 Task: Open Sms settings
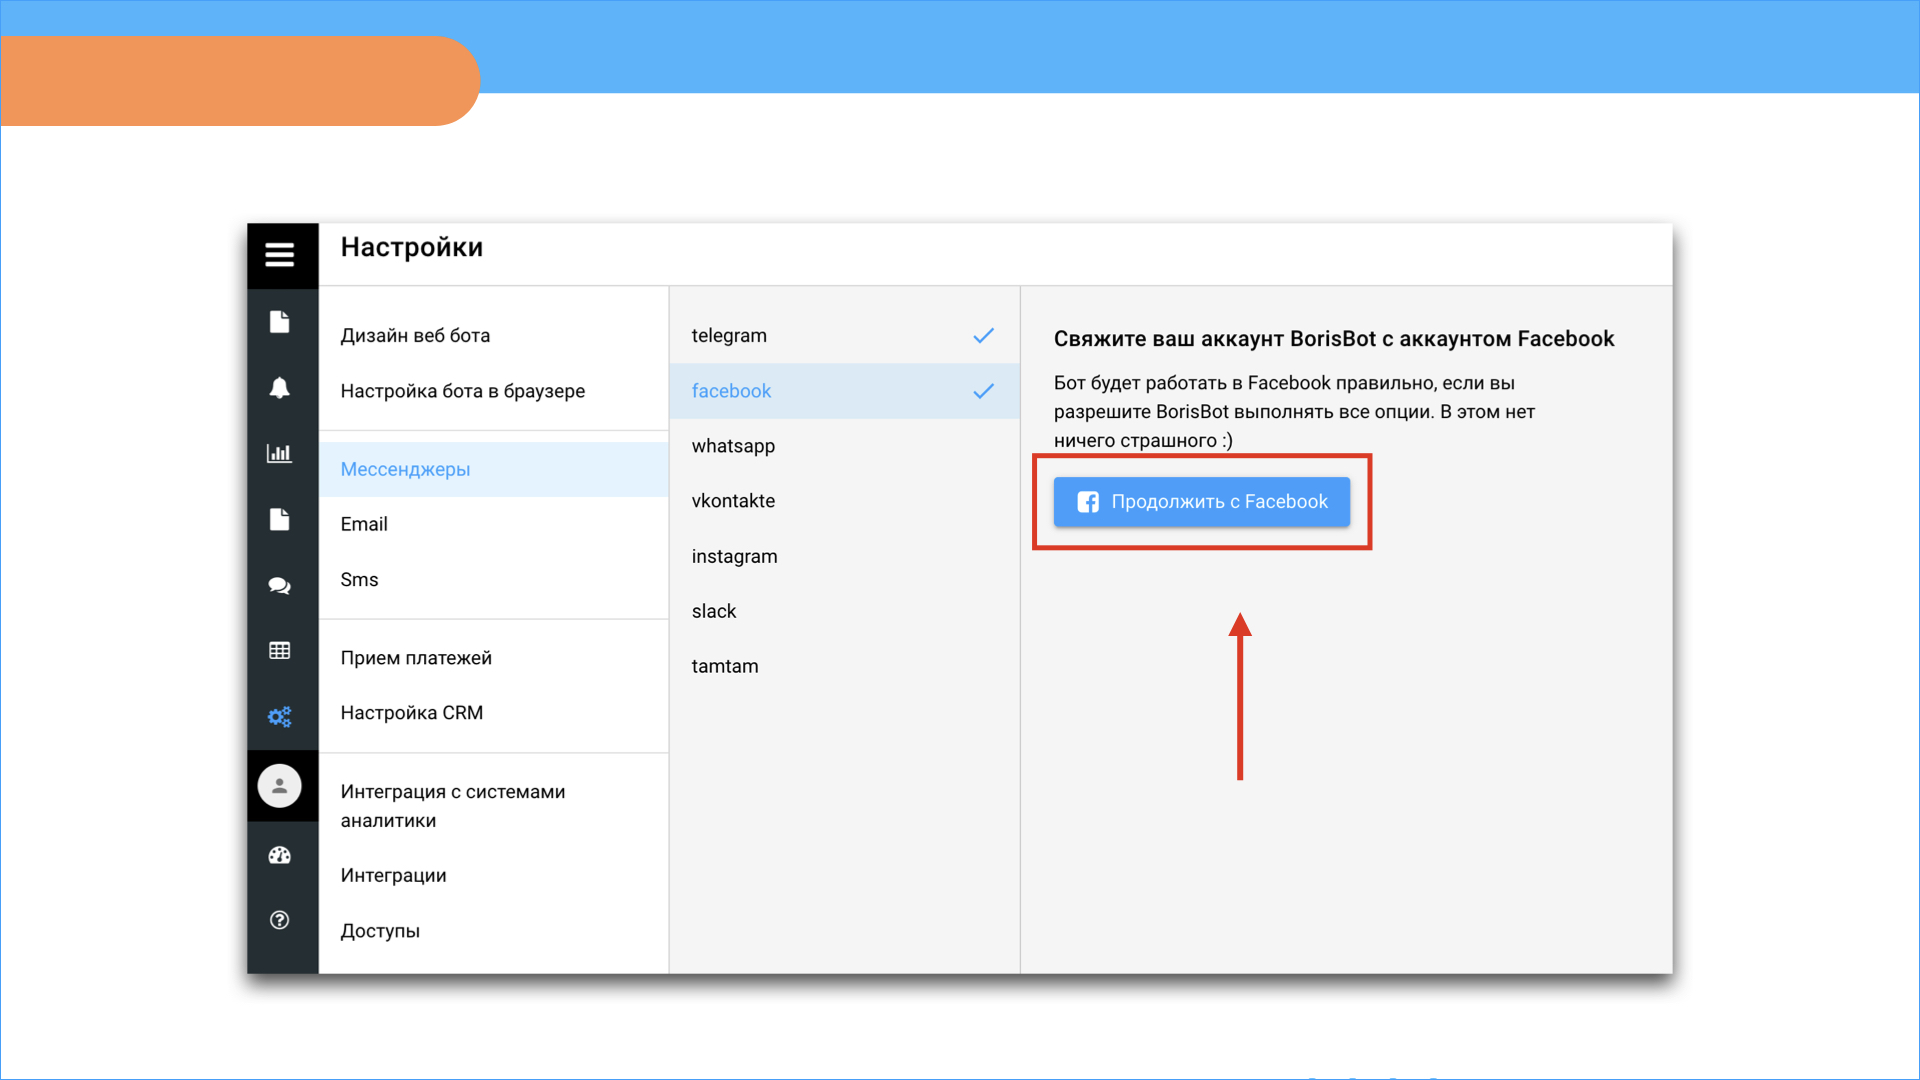[x=494, y=580]
